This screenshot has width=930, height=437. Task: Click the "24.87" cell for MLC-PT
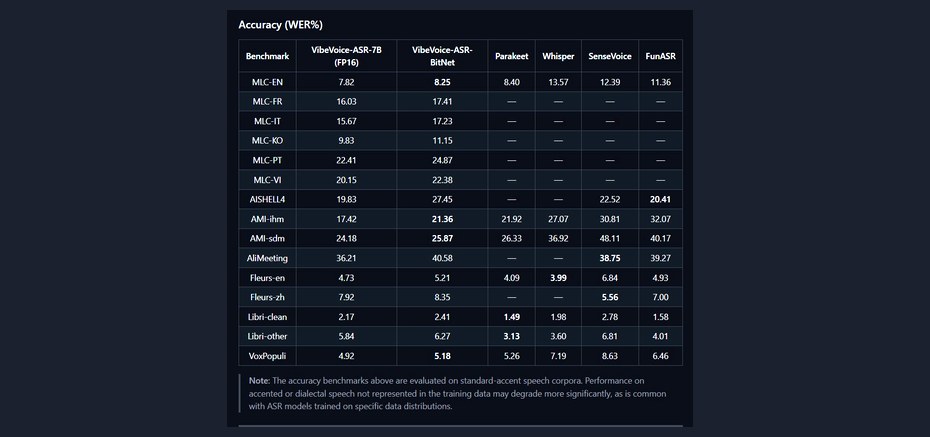[x=442, y=160]
